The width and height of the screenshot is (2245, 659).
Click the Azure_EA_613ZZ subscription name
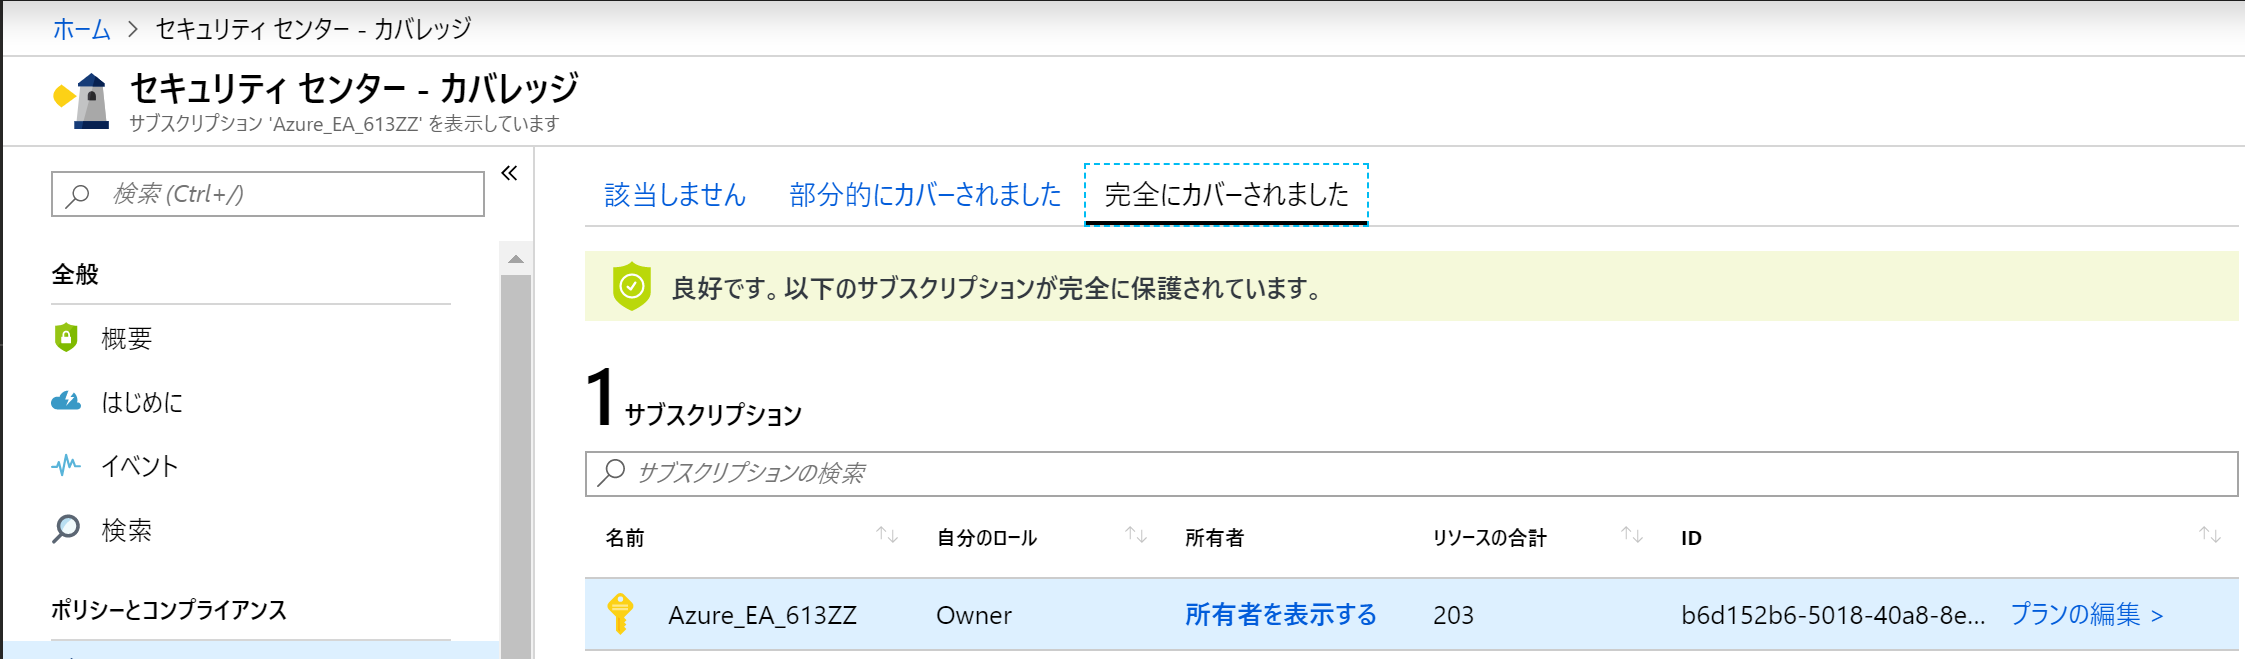(762, 615)
